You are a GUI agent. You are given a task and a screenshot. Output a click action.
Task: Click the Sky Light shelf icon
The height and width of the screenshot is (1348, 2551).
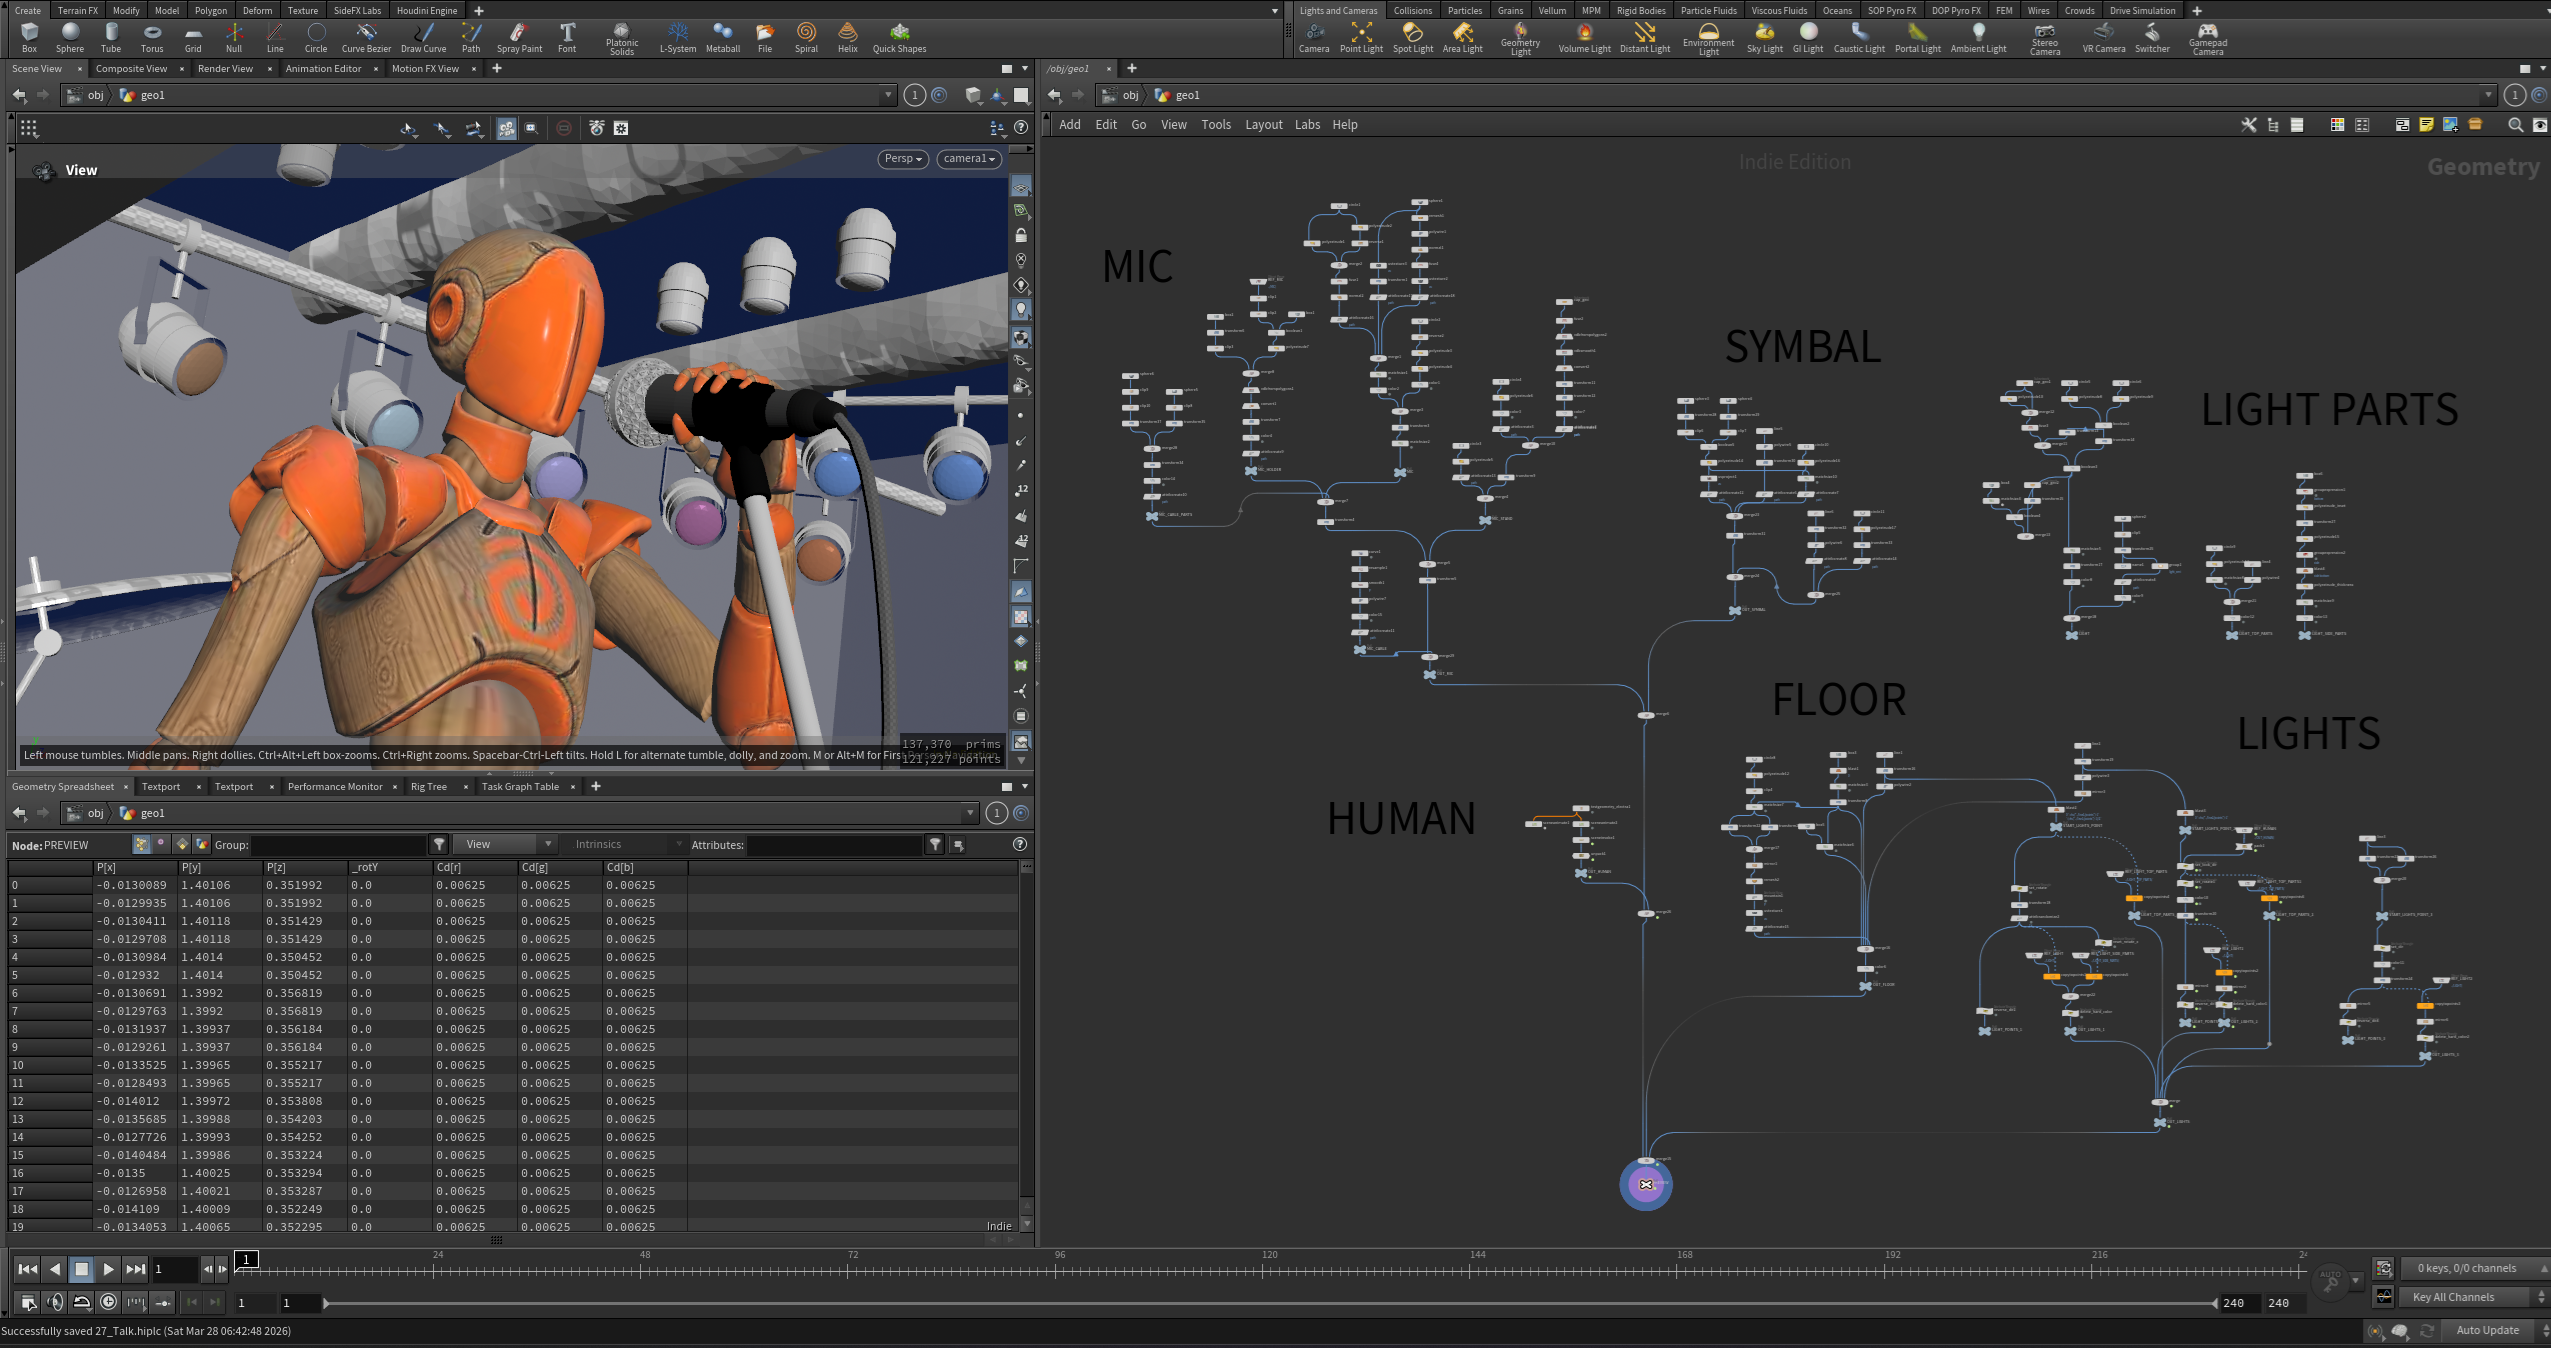(1764, 37)
